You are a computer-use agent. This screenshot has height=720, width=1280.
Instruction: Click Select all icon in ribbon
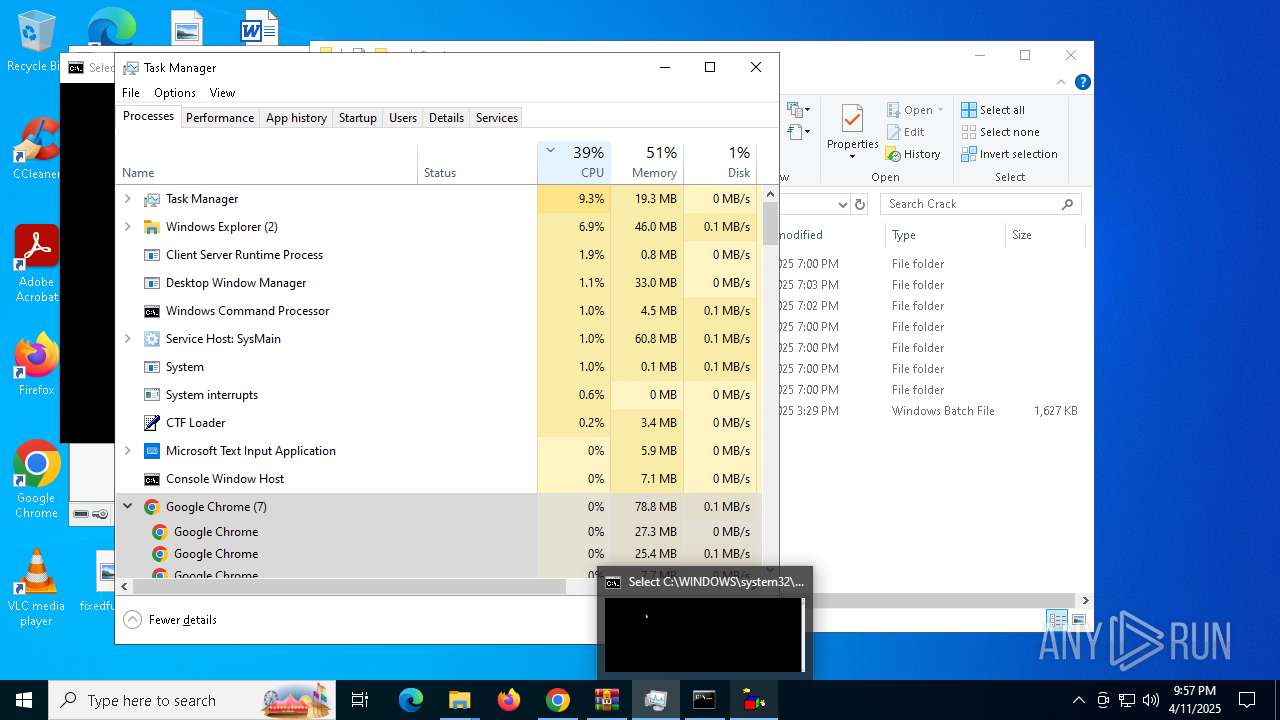[969, 110]
